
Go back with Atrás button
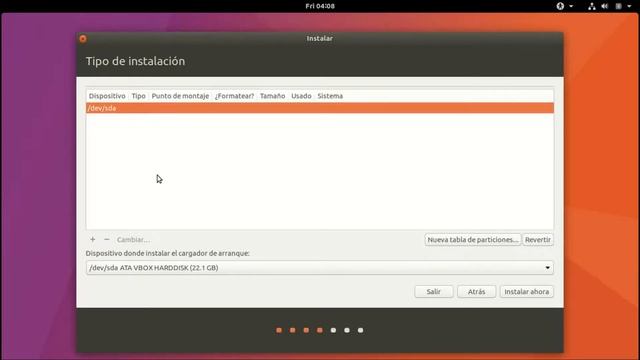point(476,291)
